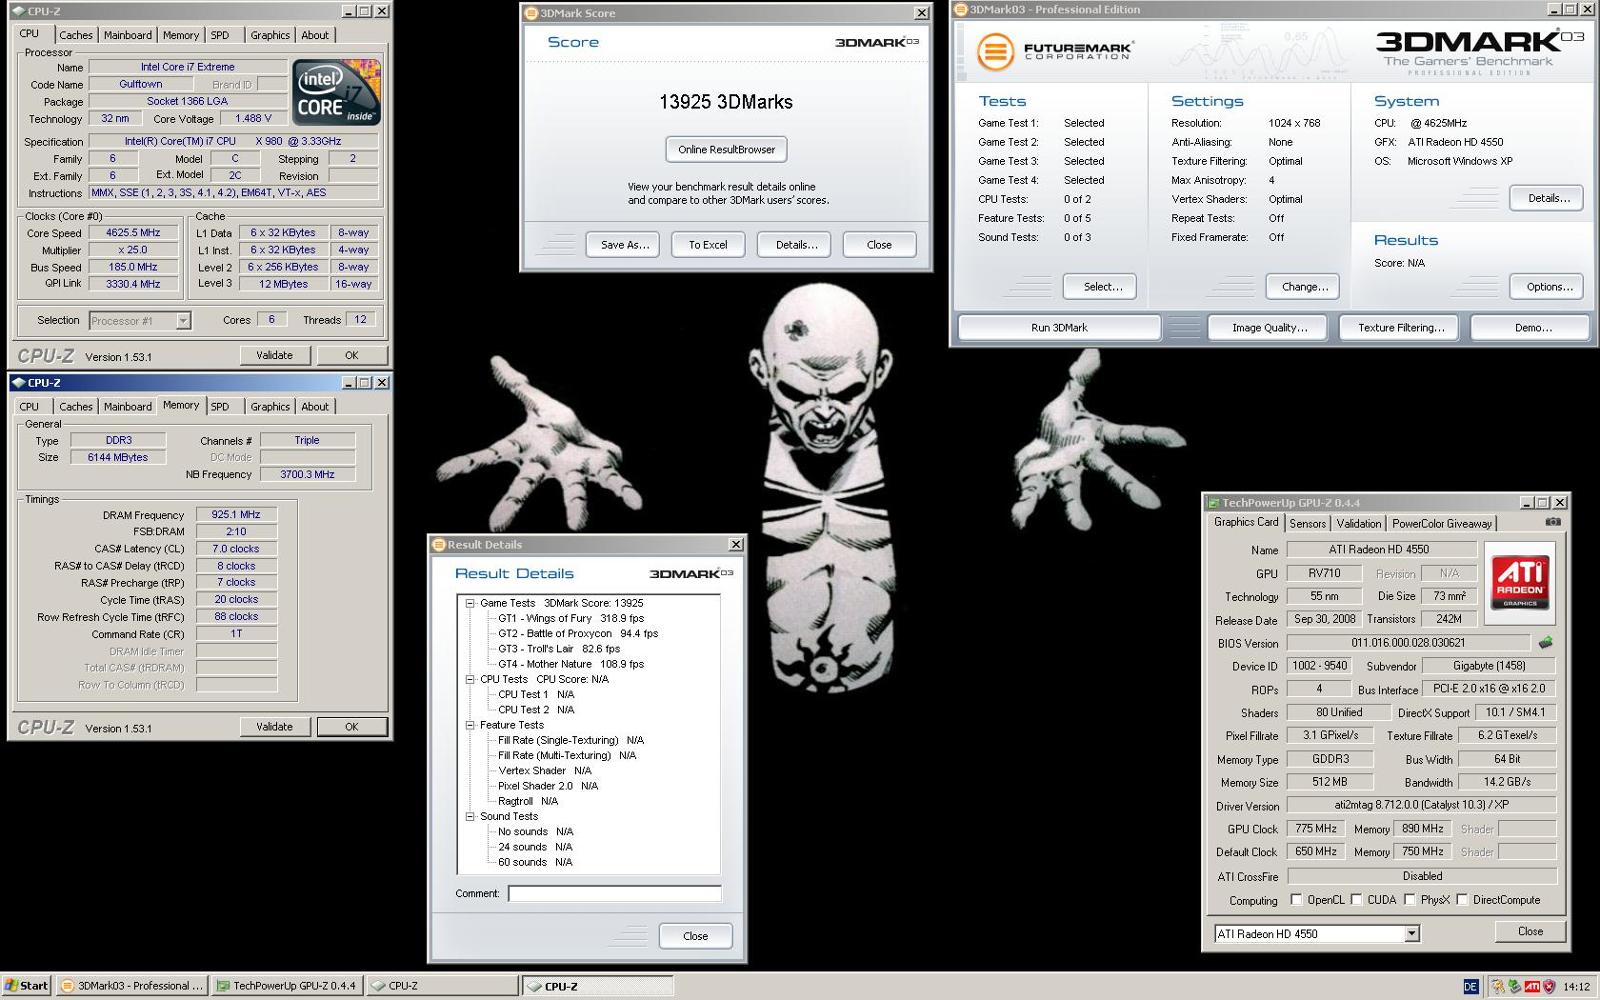
Task: Click the red ATI tray icon
Action: 1532,986
